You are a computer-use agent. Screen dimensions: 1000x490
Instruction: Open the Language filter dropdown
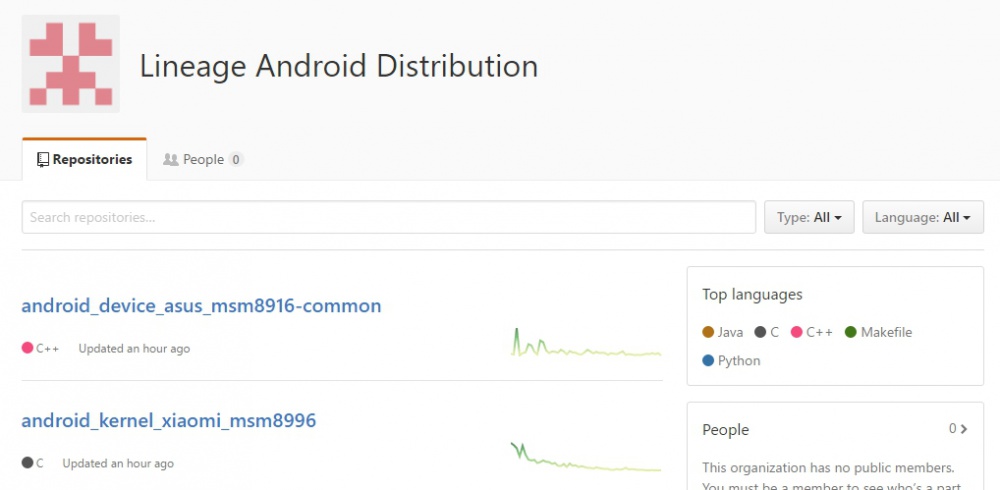(922, 217)
